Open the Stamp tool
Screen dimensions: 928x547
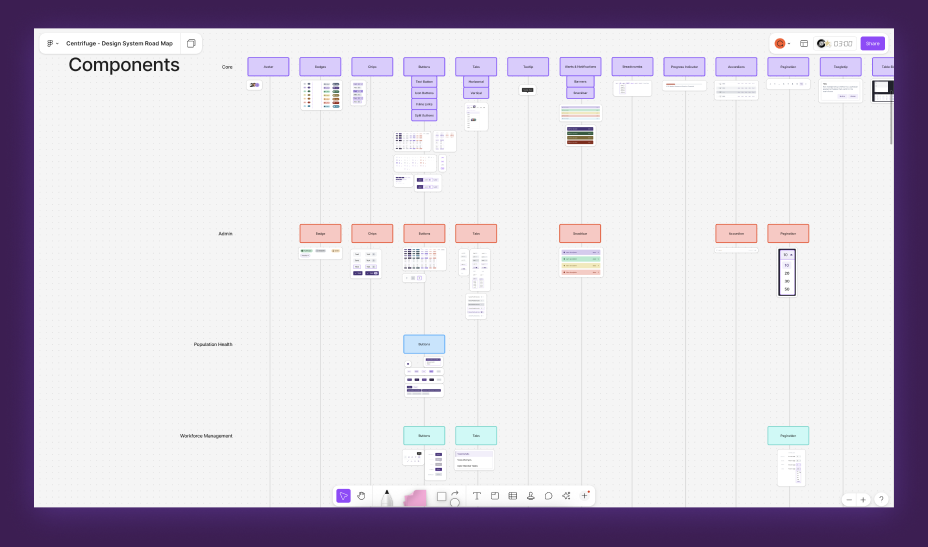tap(530, 496)
